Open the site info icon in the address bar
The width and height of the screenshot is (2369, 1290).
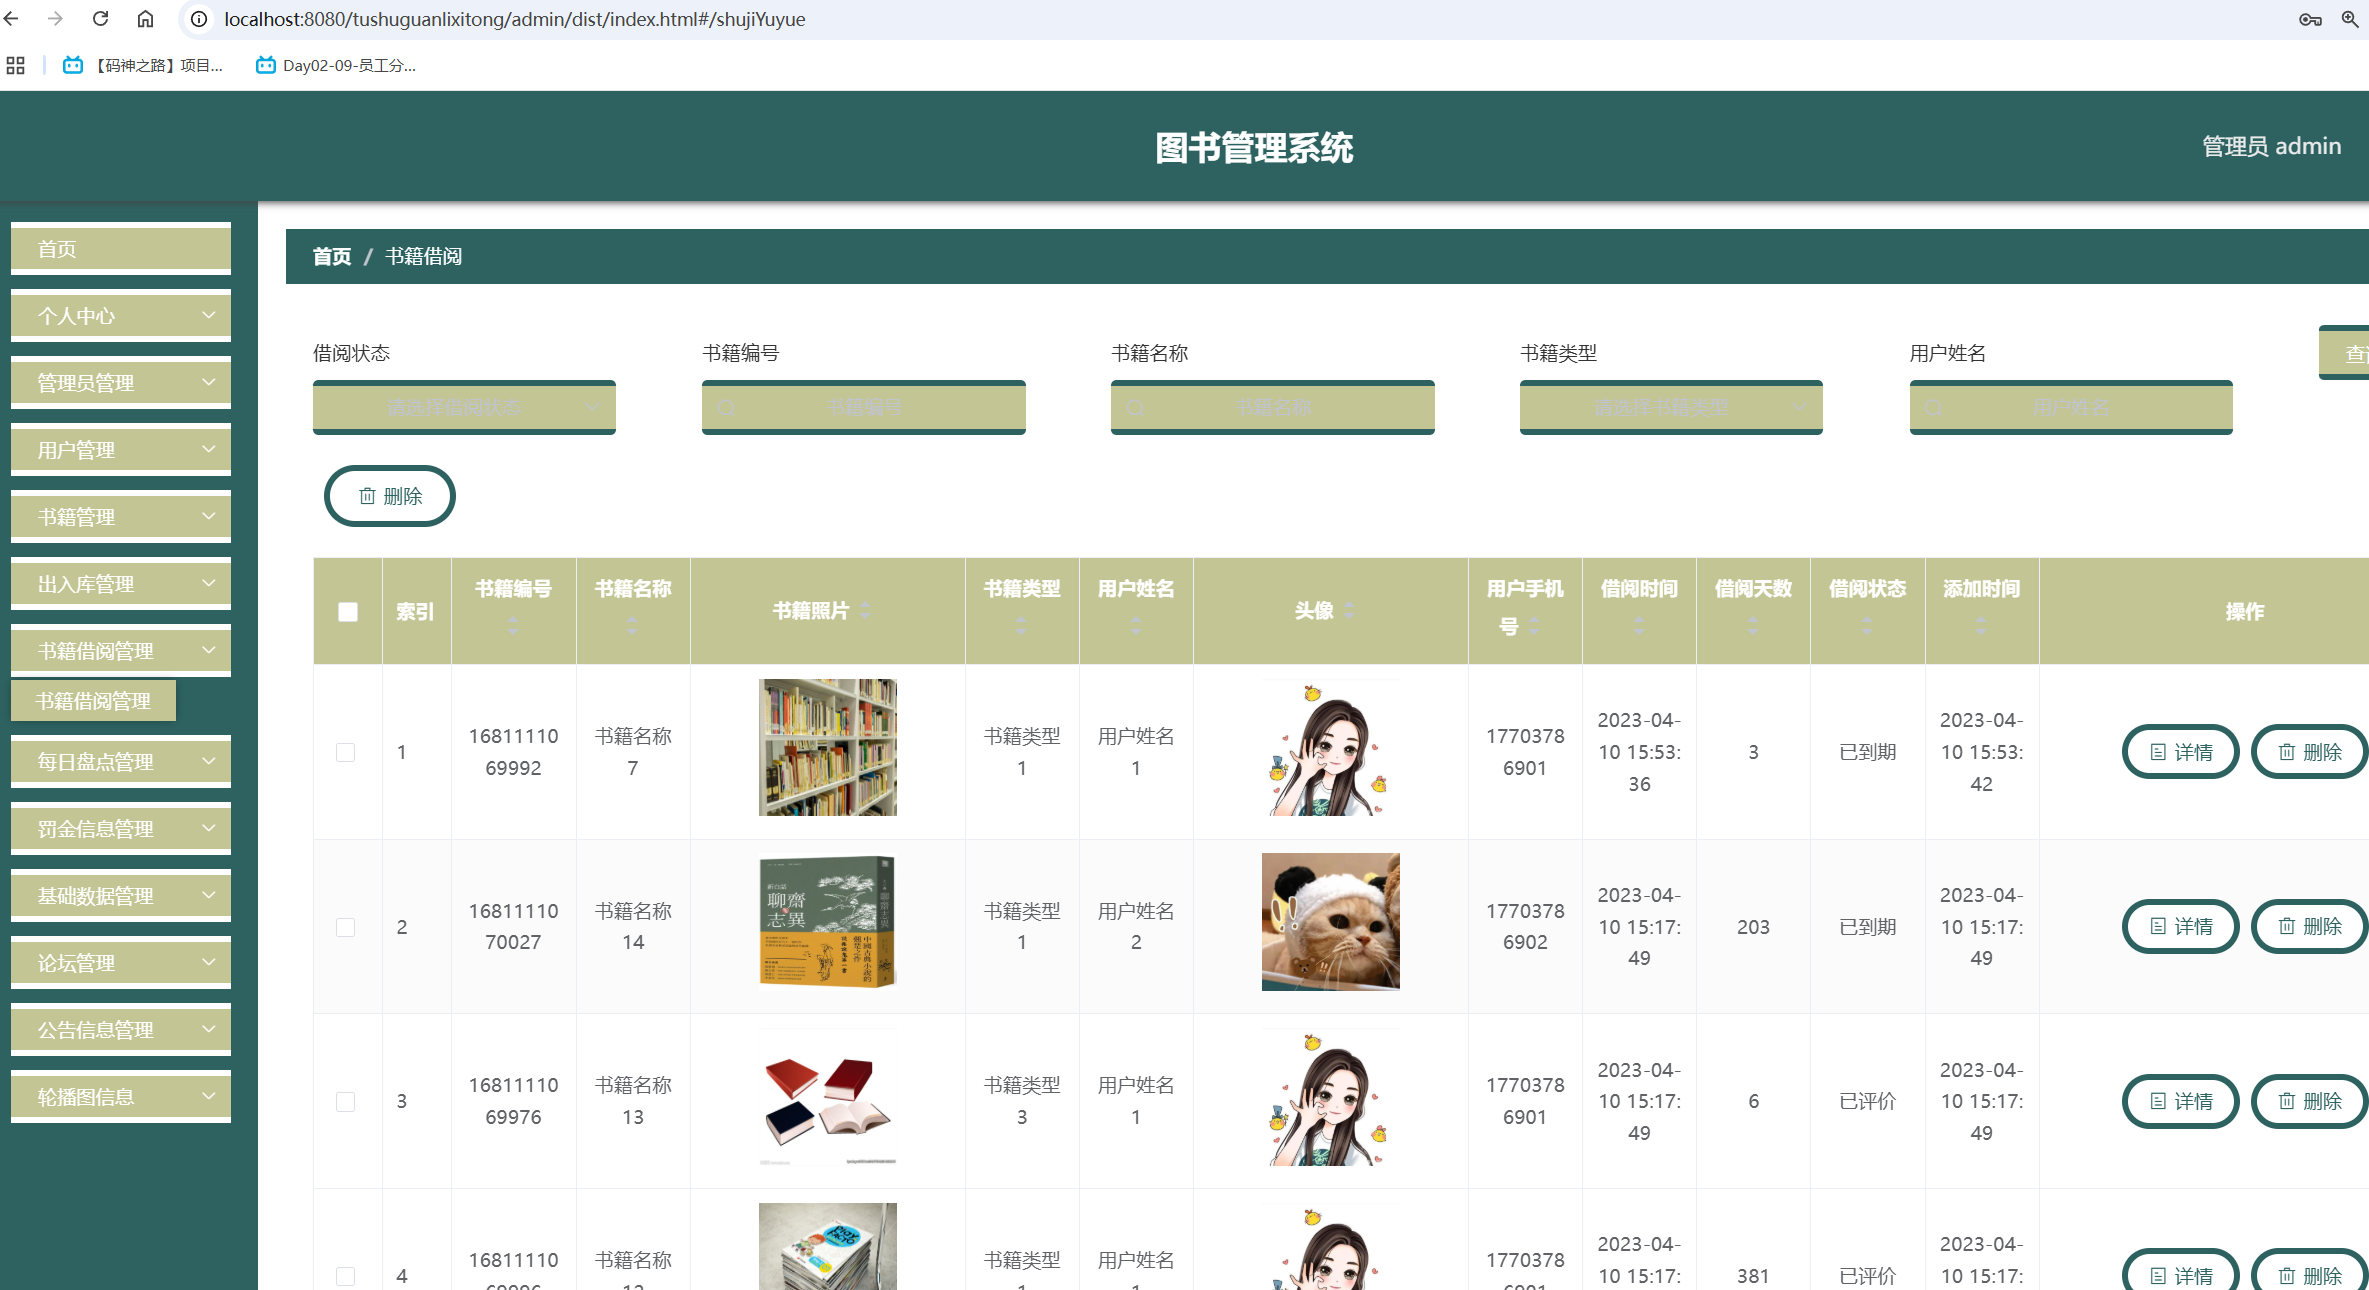pyautogui.click(x=199, y=19)
